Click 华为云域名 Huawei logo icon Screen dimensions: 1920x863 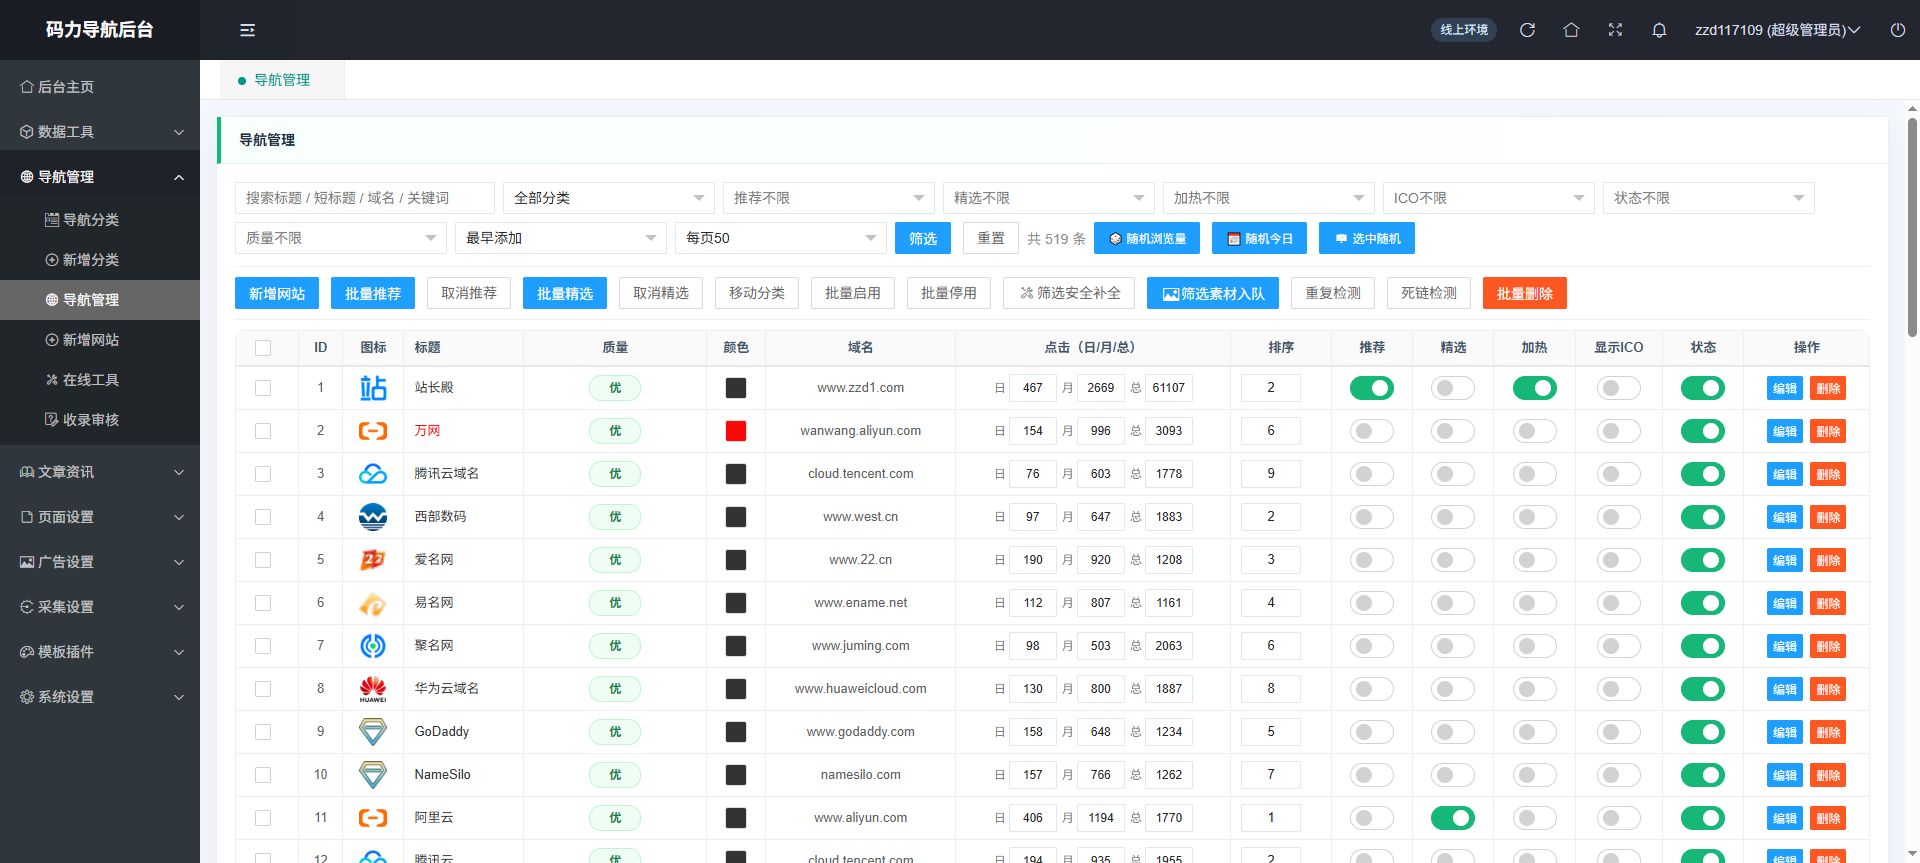(x=373, y=689)
